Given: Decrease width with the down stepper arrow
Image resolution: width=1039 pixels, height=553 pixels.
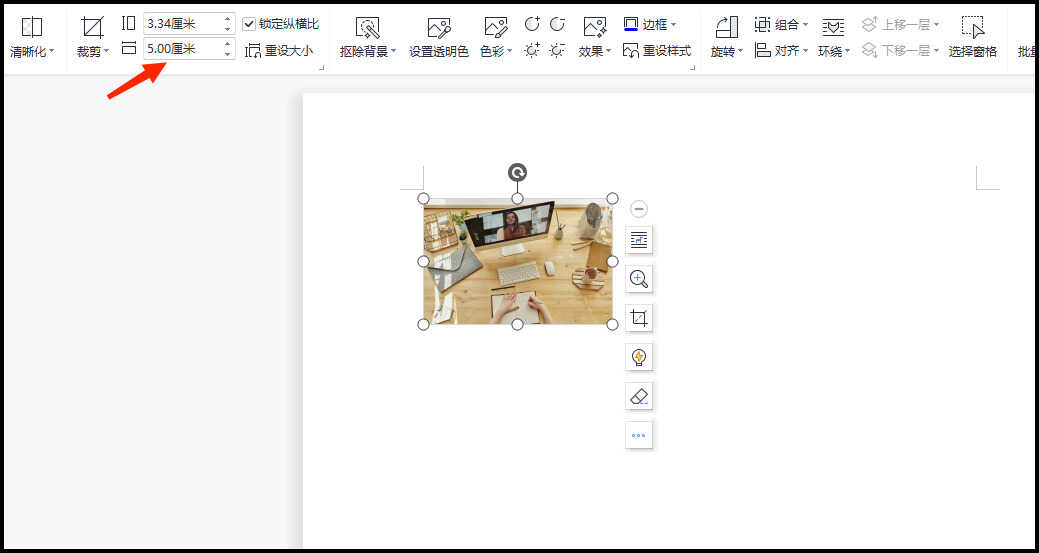Looking at the screenshot, I should coord(228,53).
